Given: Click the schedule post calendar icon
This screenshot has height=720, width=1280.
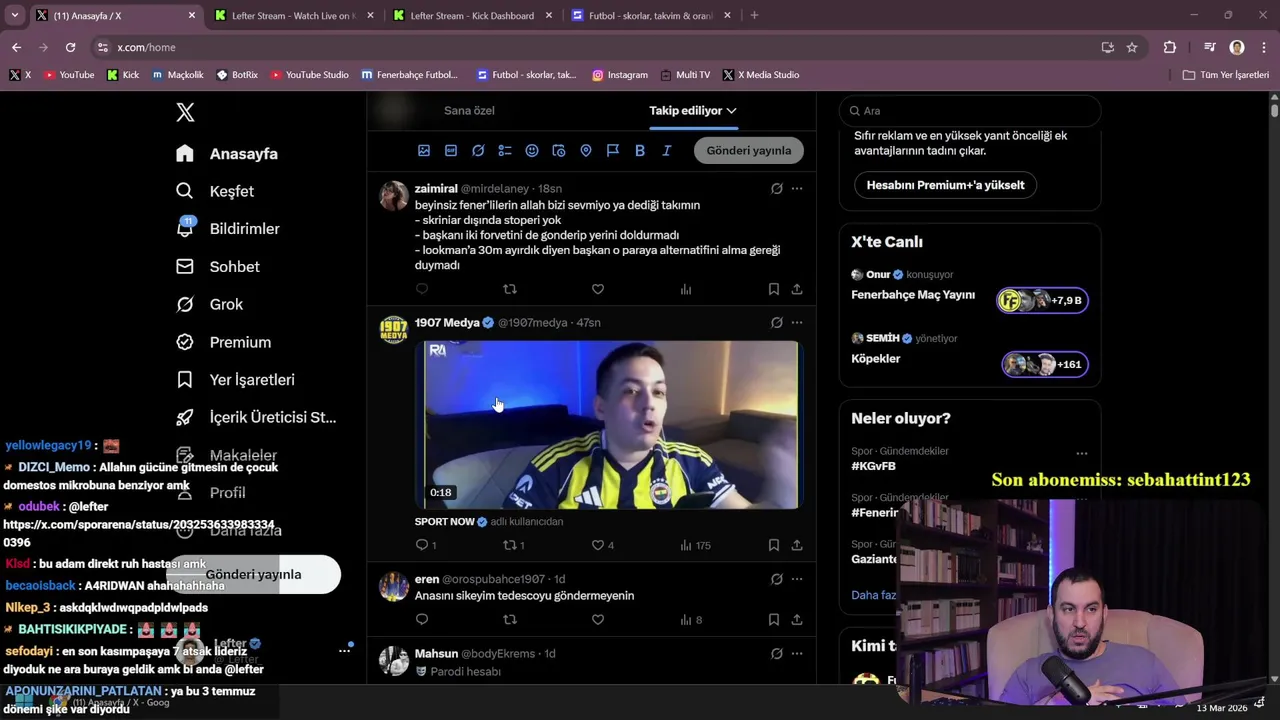Looking at the screenshot, I should [559, 151].
